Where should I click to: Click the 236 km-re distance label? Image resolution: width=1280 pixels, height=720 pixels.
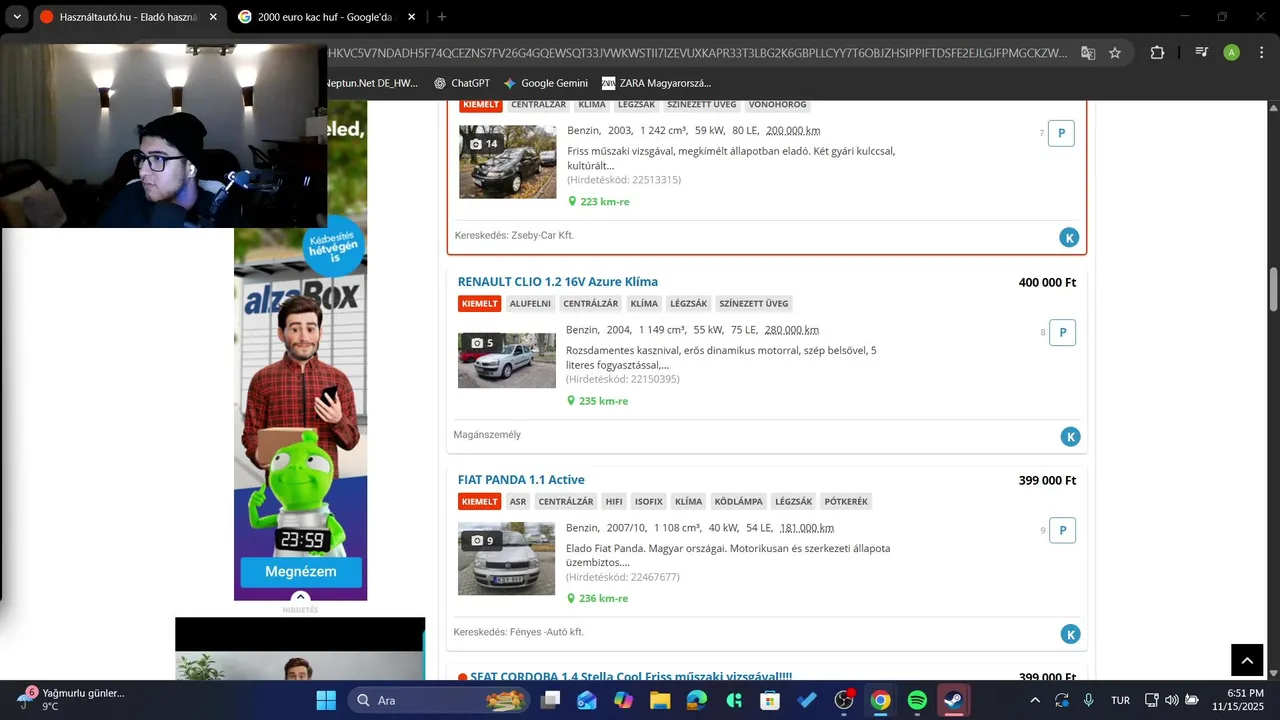[x=603, y=599]
